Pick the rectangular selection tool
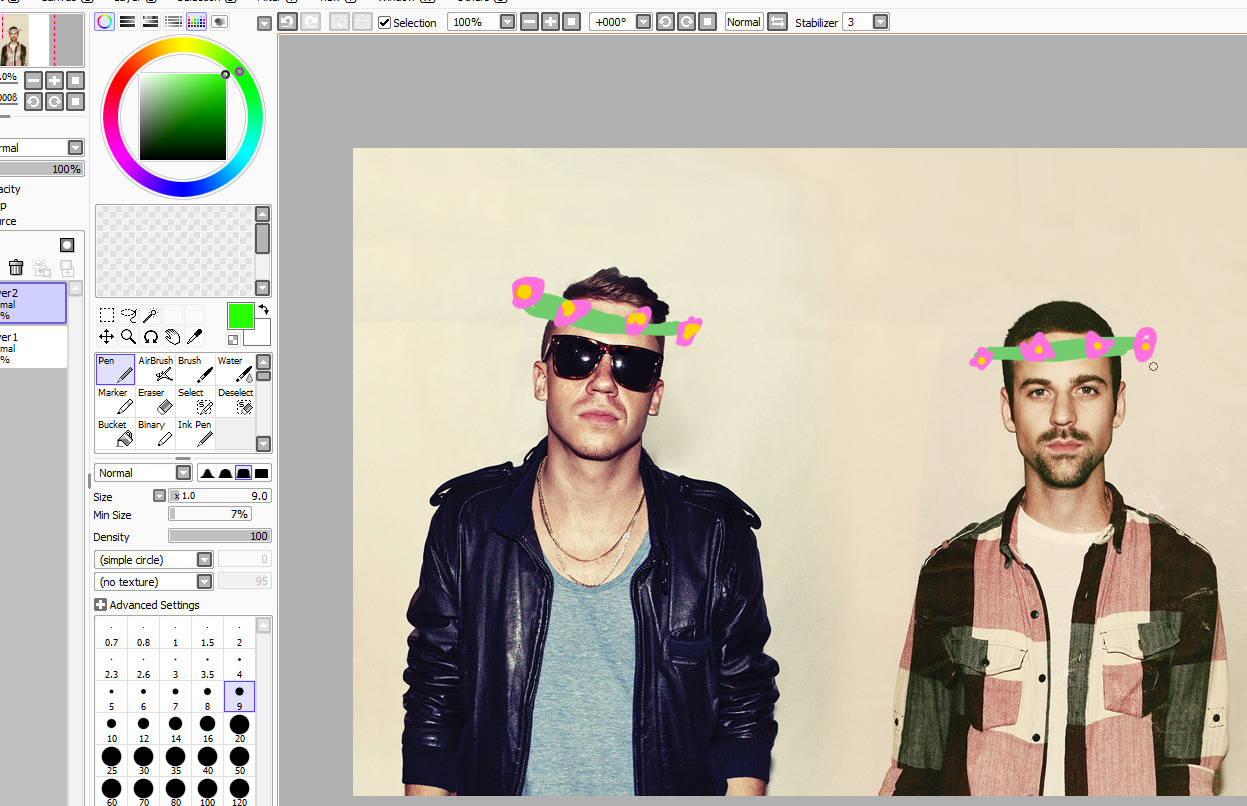The height and width of the screenshot is (806, 1247). 106,315
